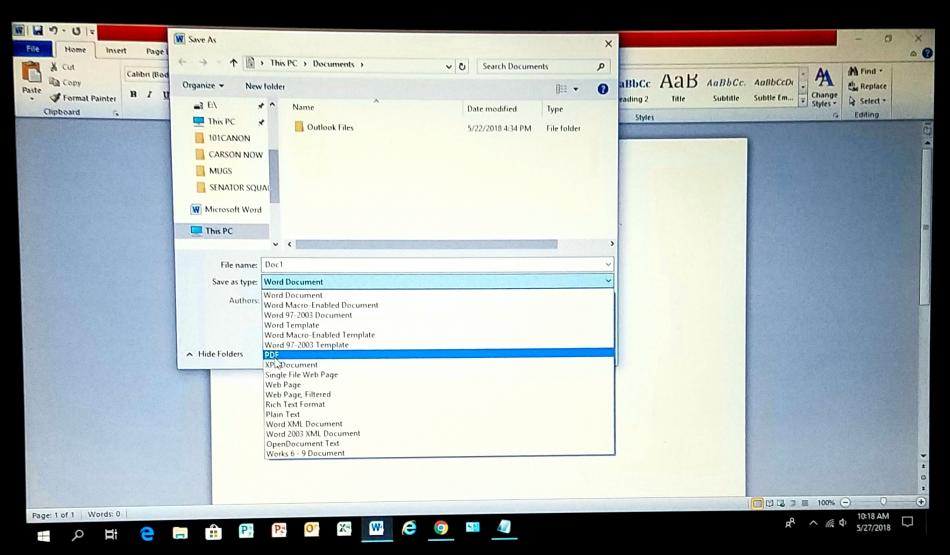Open Google Chrome from the taskbar
950x555 pixels.
coord(441,528)
